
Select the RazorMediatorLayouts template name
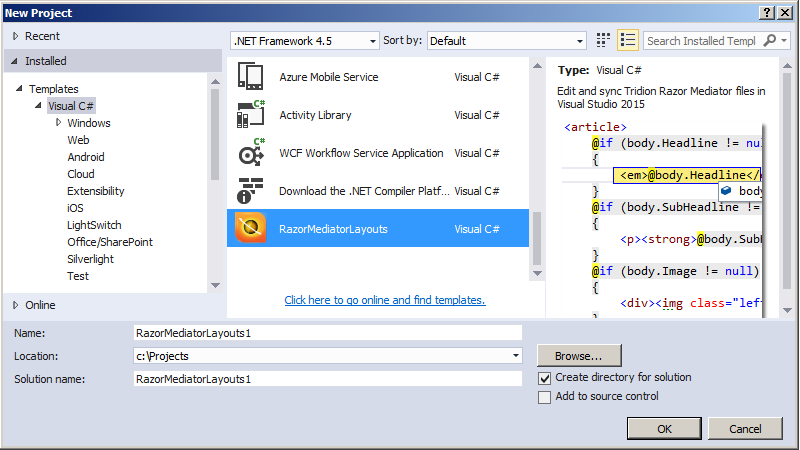pyautogui.click(x=333, y=229)
